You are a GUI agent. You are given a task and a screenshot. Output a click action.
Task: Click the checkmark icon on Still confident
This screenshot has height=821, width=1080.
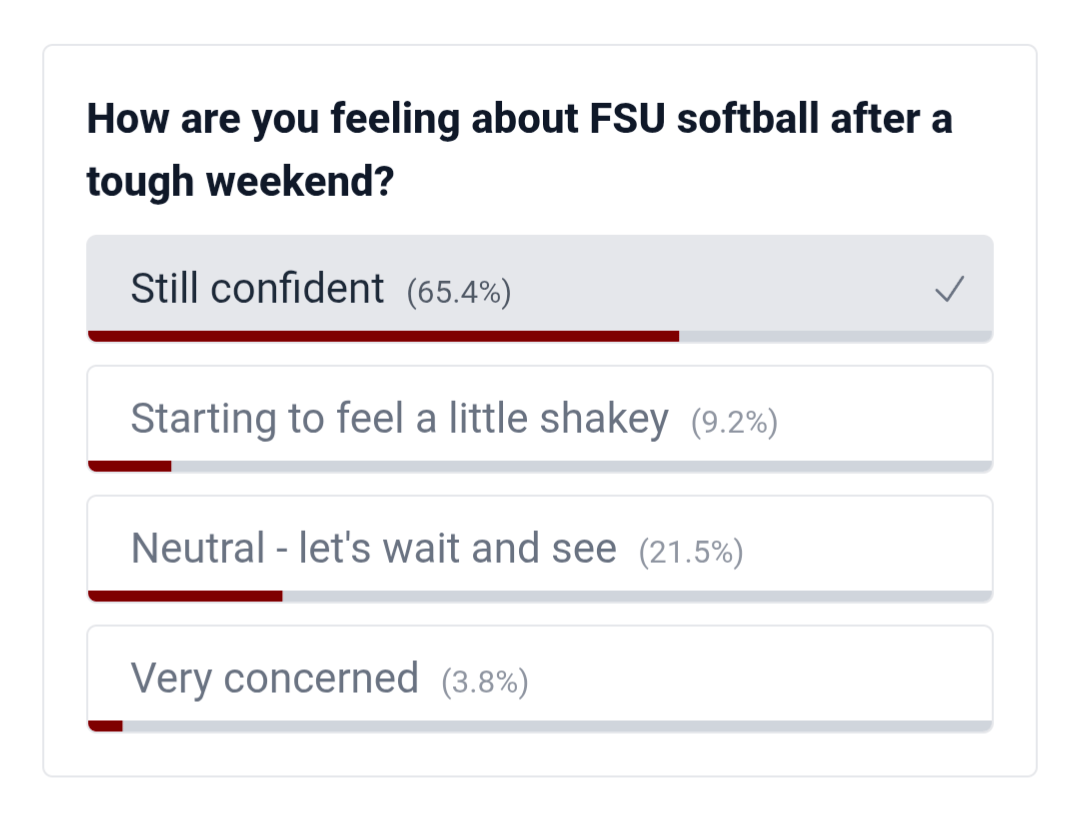click(949, 290)
